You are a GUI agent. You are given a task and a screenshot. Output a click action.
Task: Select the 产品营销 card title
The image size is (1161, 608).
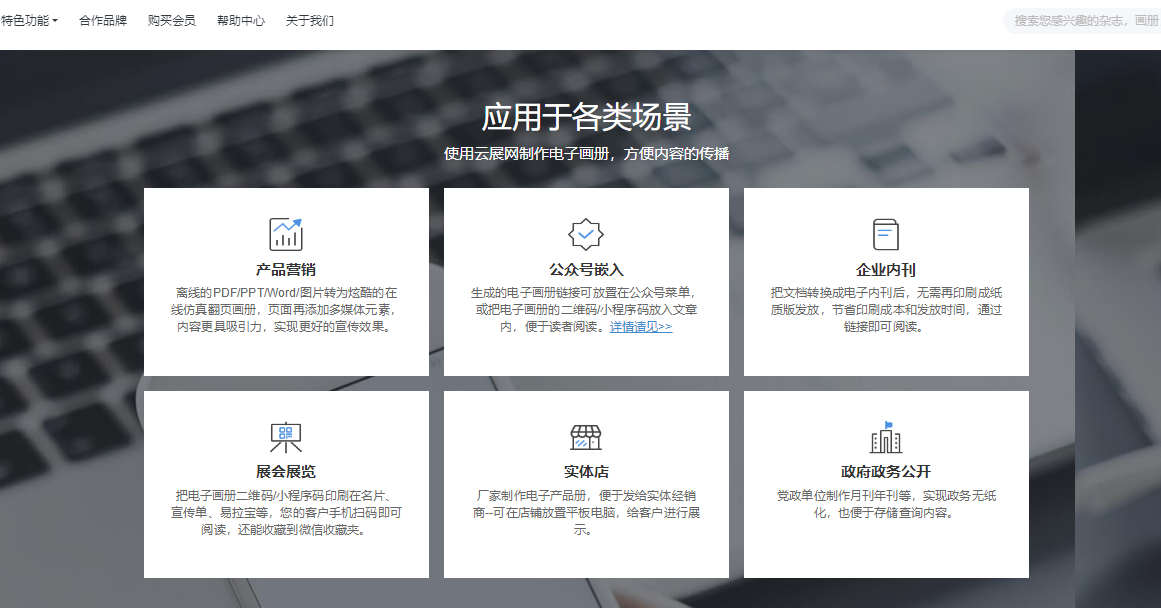point(286,270)
